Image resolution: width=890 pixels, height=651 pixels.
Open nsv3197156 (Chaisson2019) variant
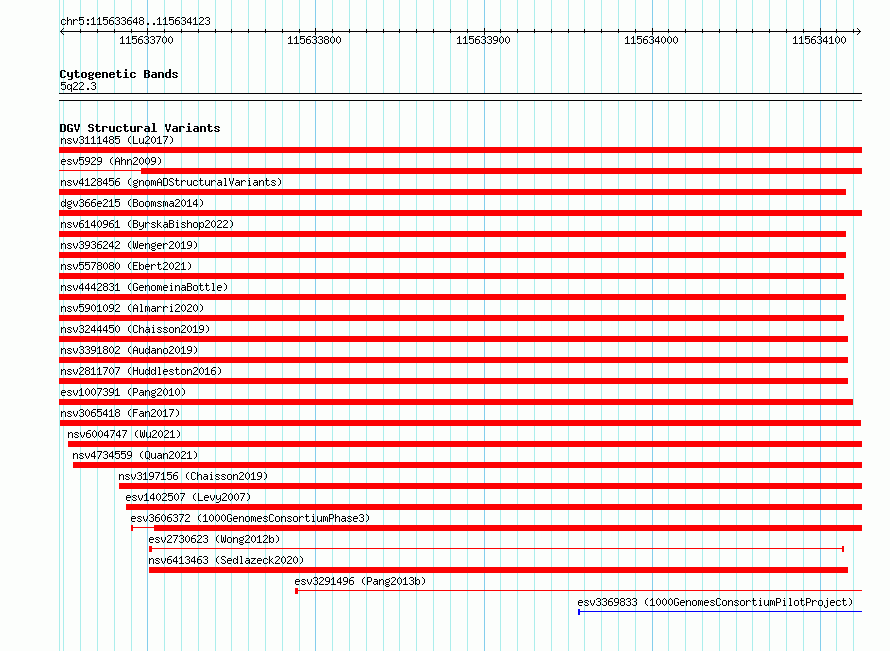[193, 476]
